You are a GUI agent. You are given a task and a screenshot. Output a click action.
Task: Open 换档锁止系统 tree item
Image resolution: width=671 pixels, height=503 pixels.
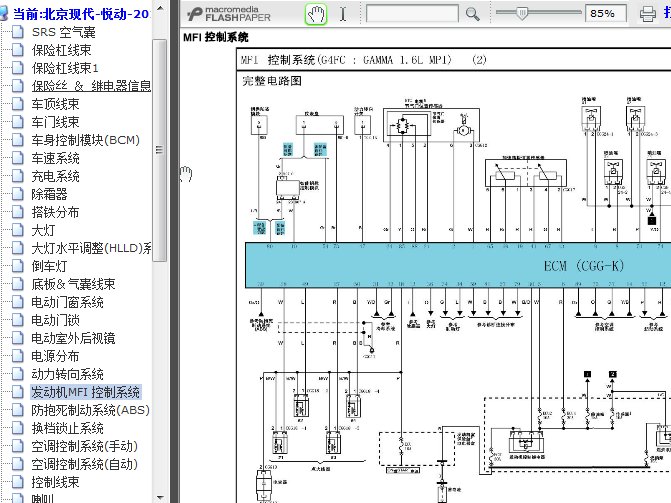tap(67, 428)
